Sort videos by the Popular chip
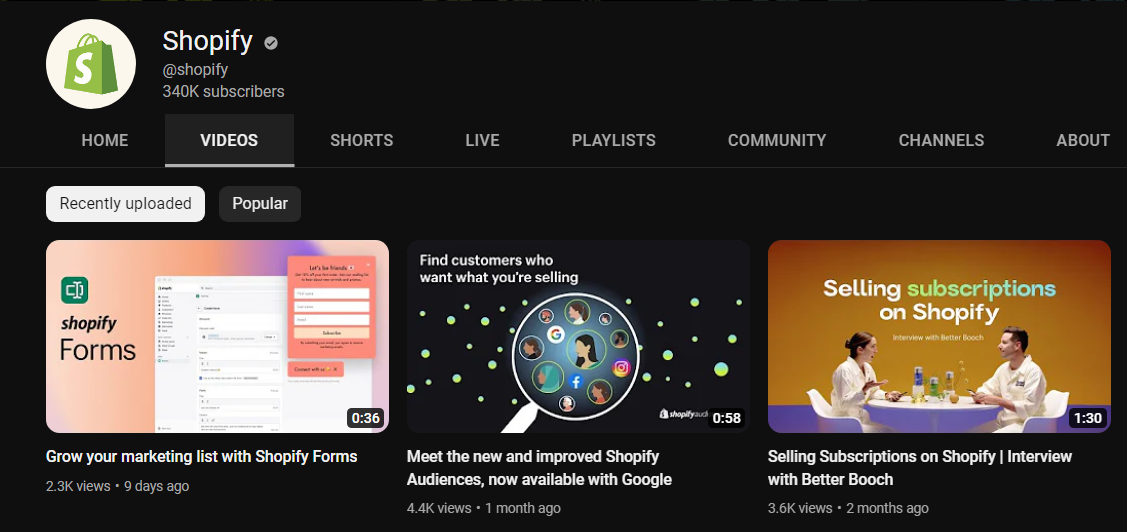The image size is (1127, 532). pyautogui.click(x=260, y=204)
